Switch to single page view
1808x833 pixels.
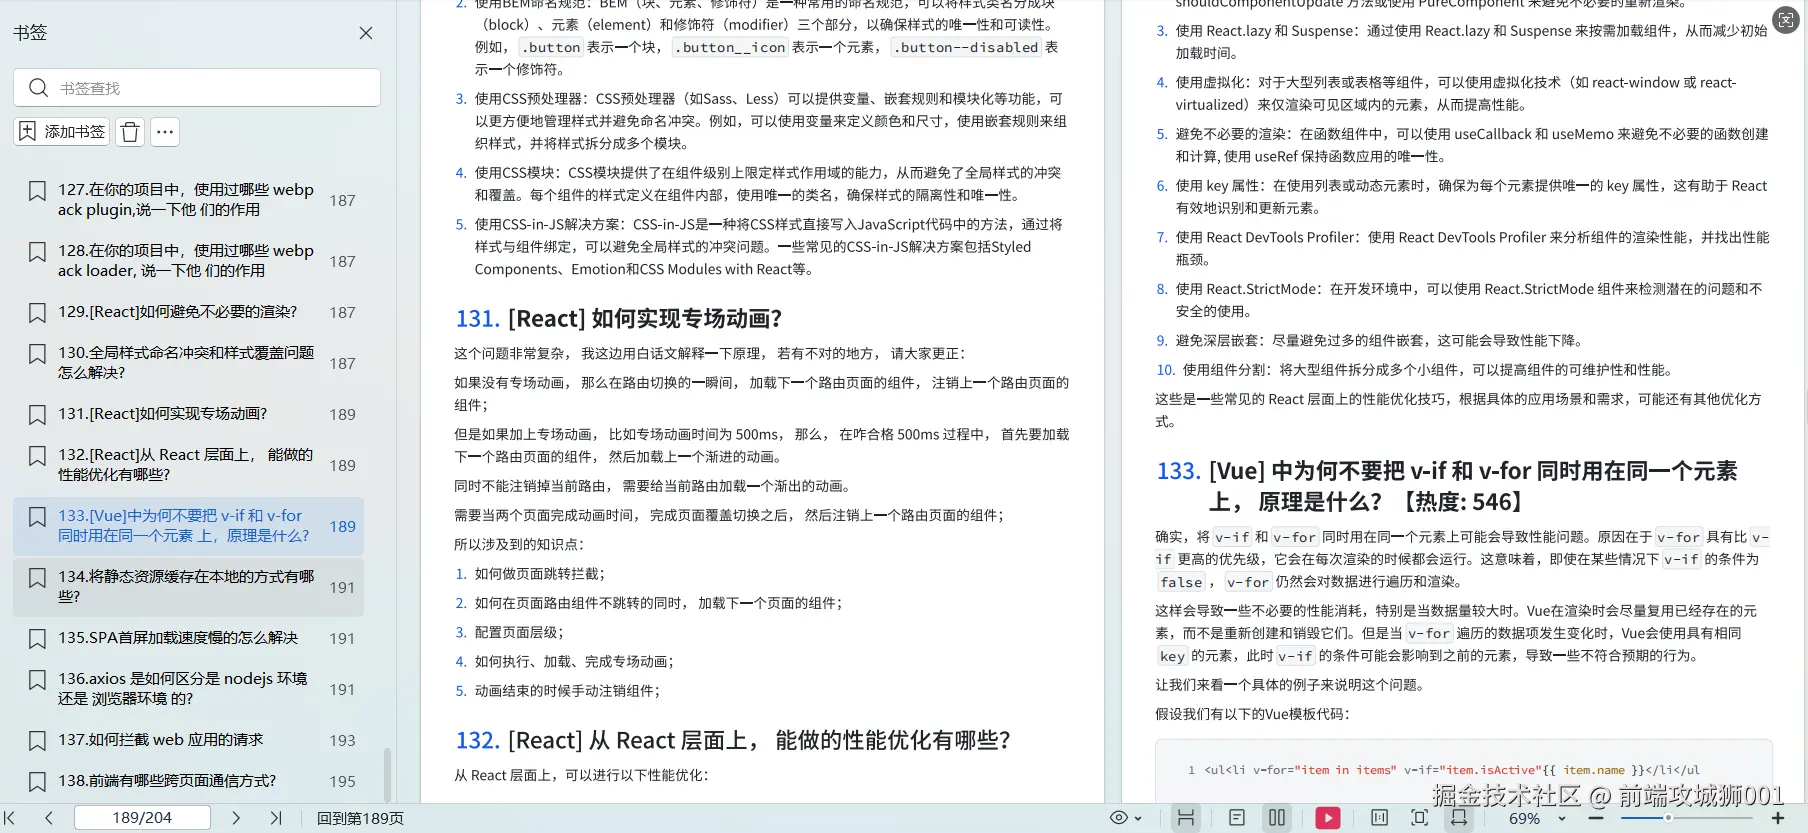(1237, 818)
